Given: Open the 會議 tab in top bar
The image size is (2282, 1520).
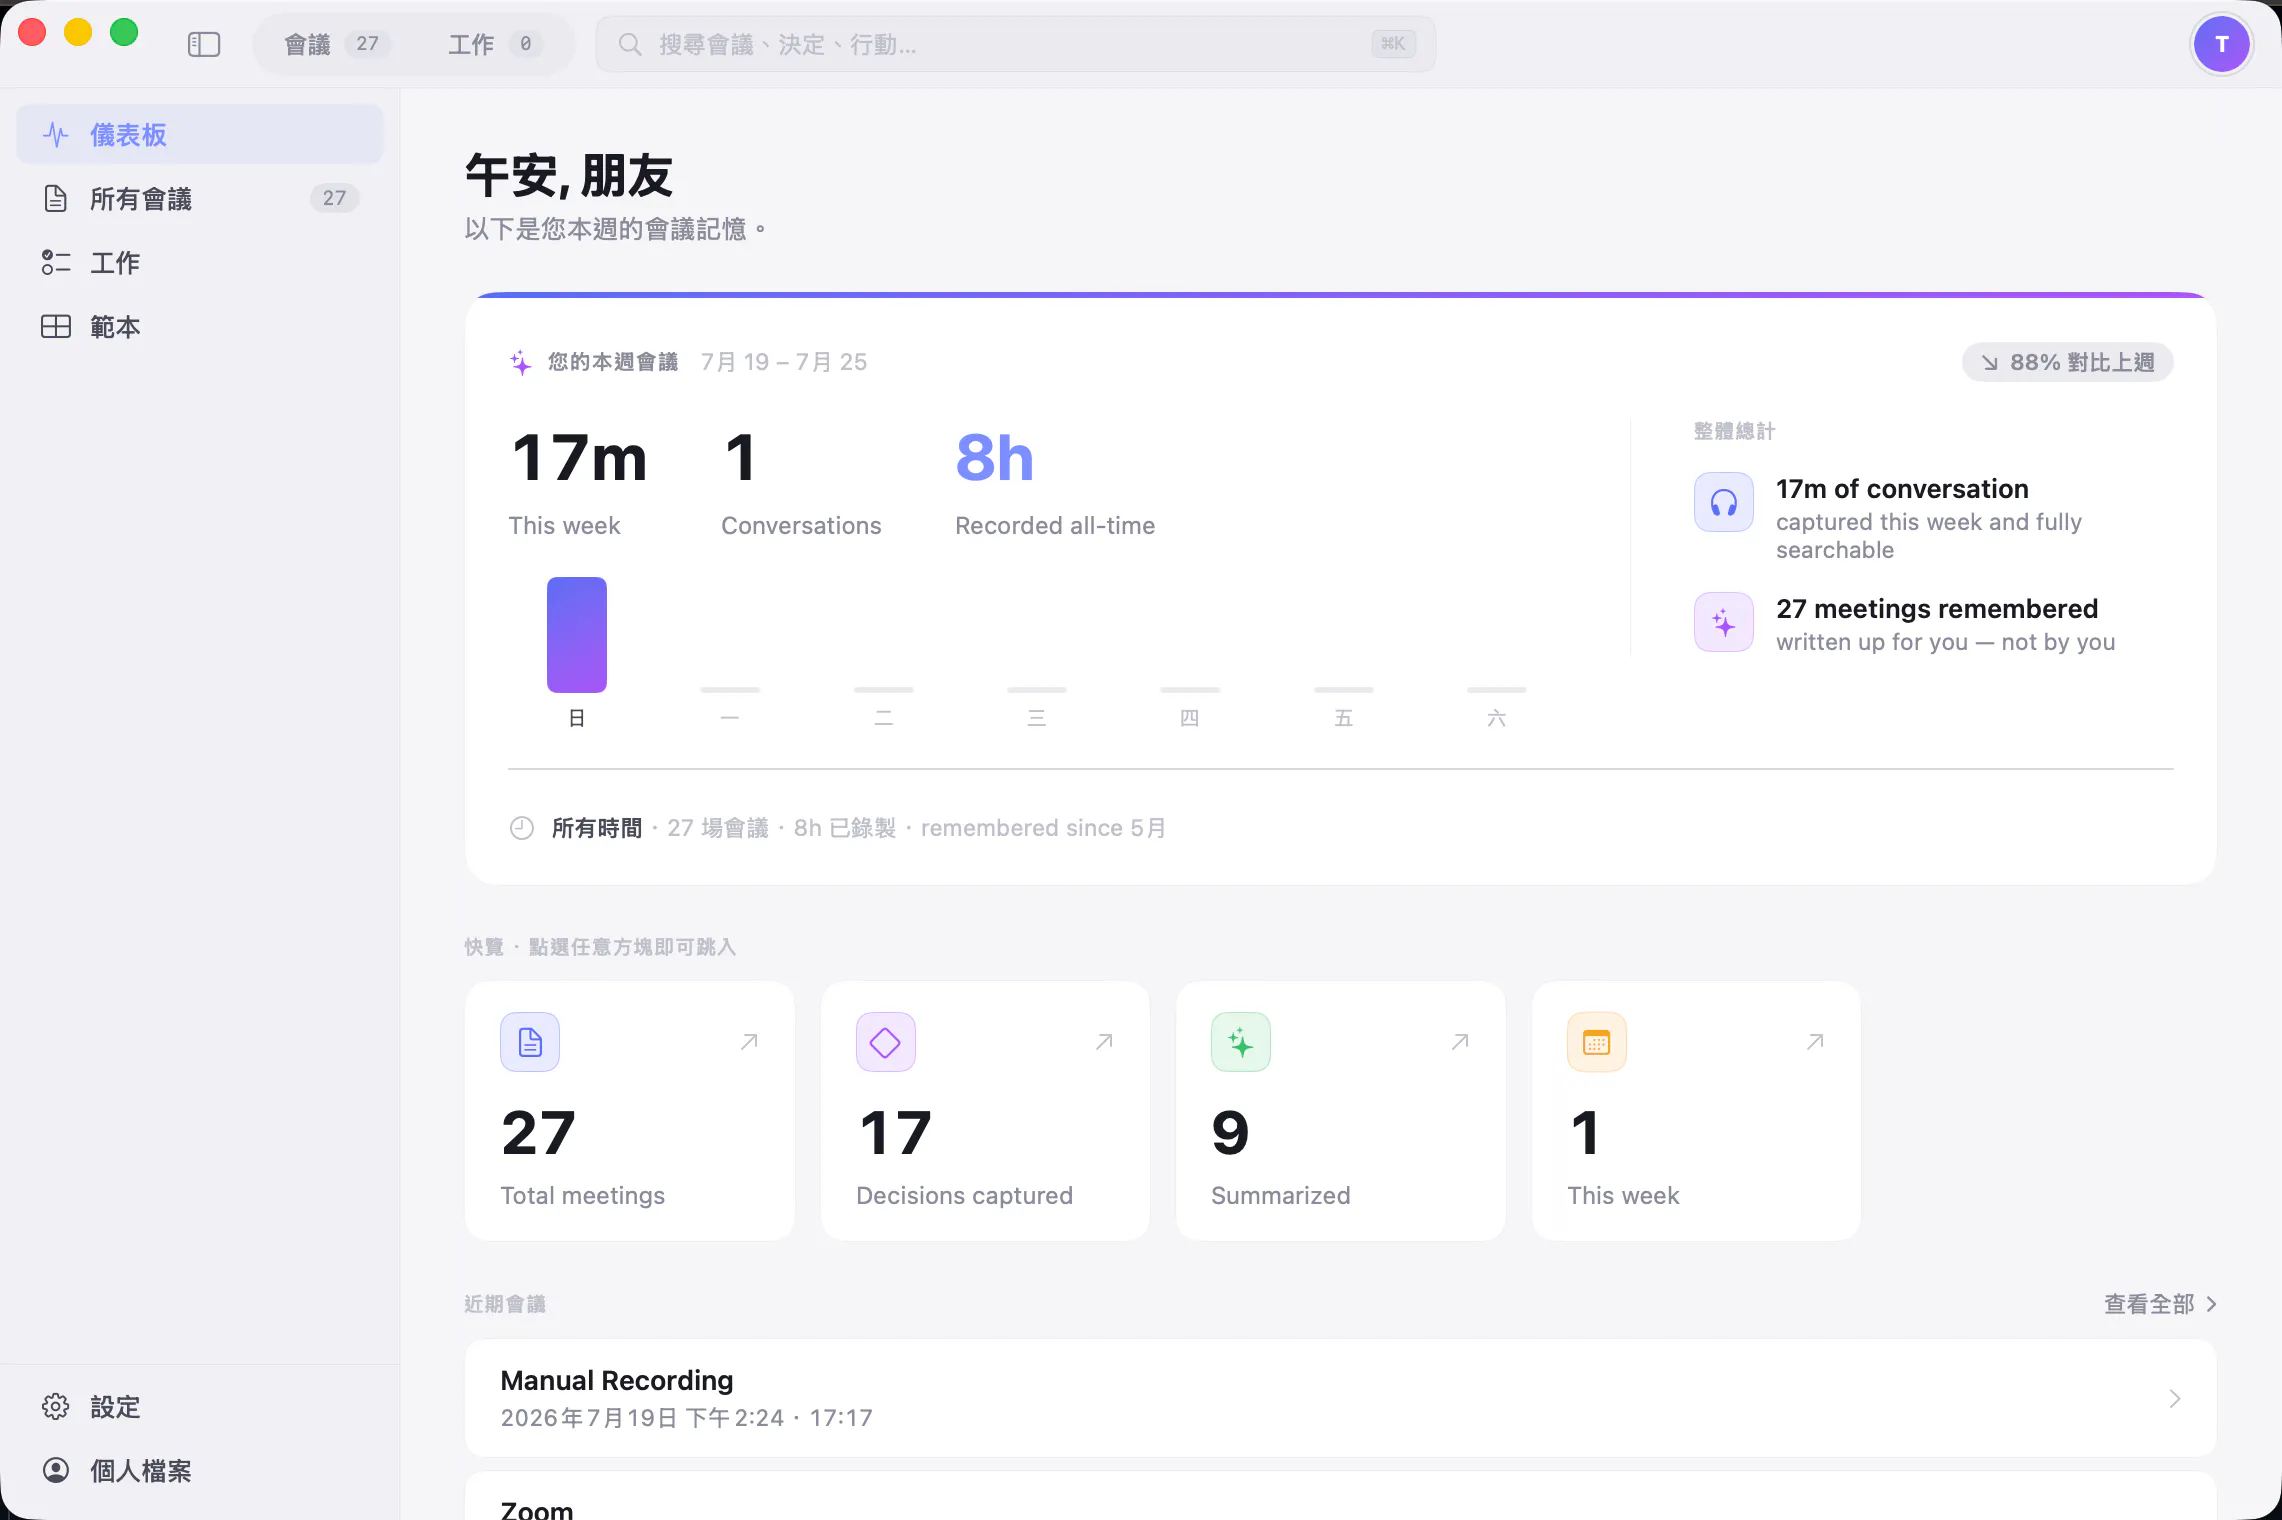Looking at the screenshot, I should 337,44.
